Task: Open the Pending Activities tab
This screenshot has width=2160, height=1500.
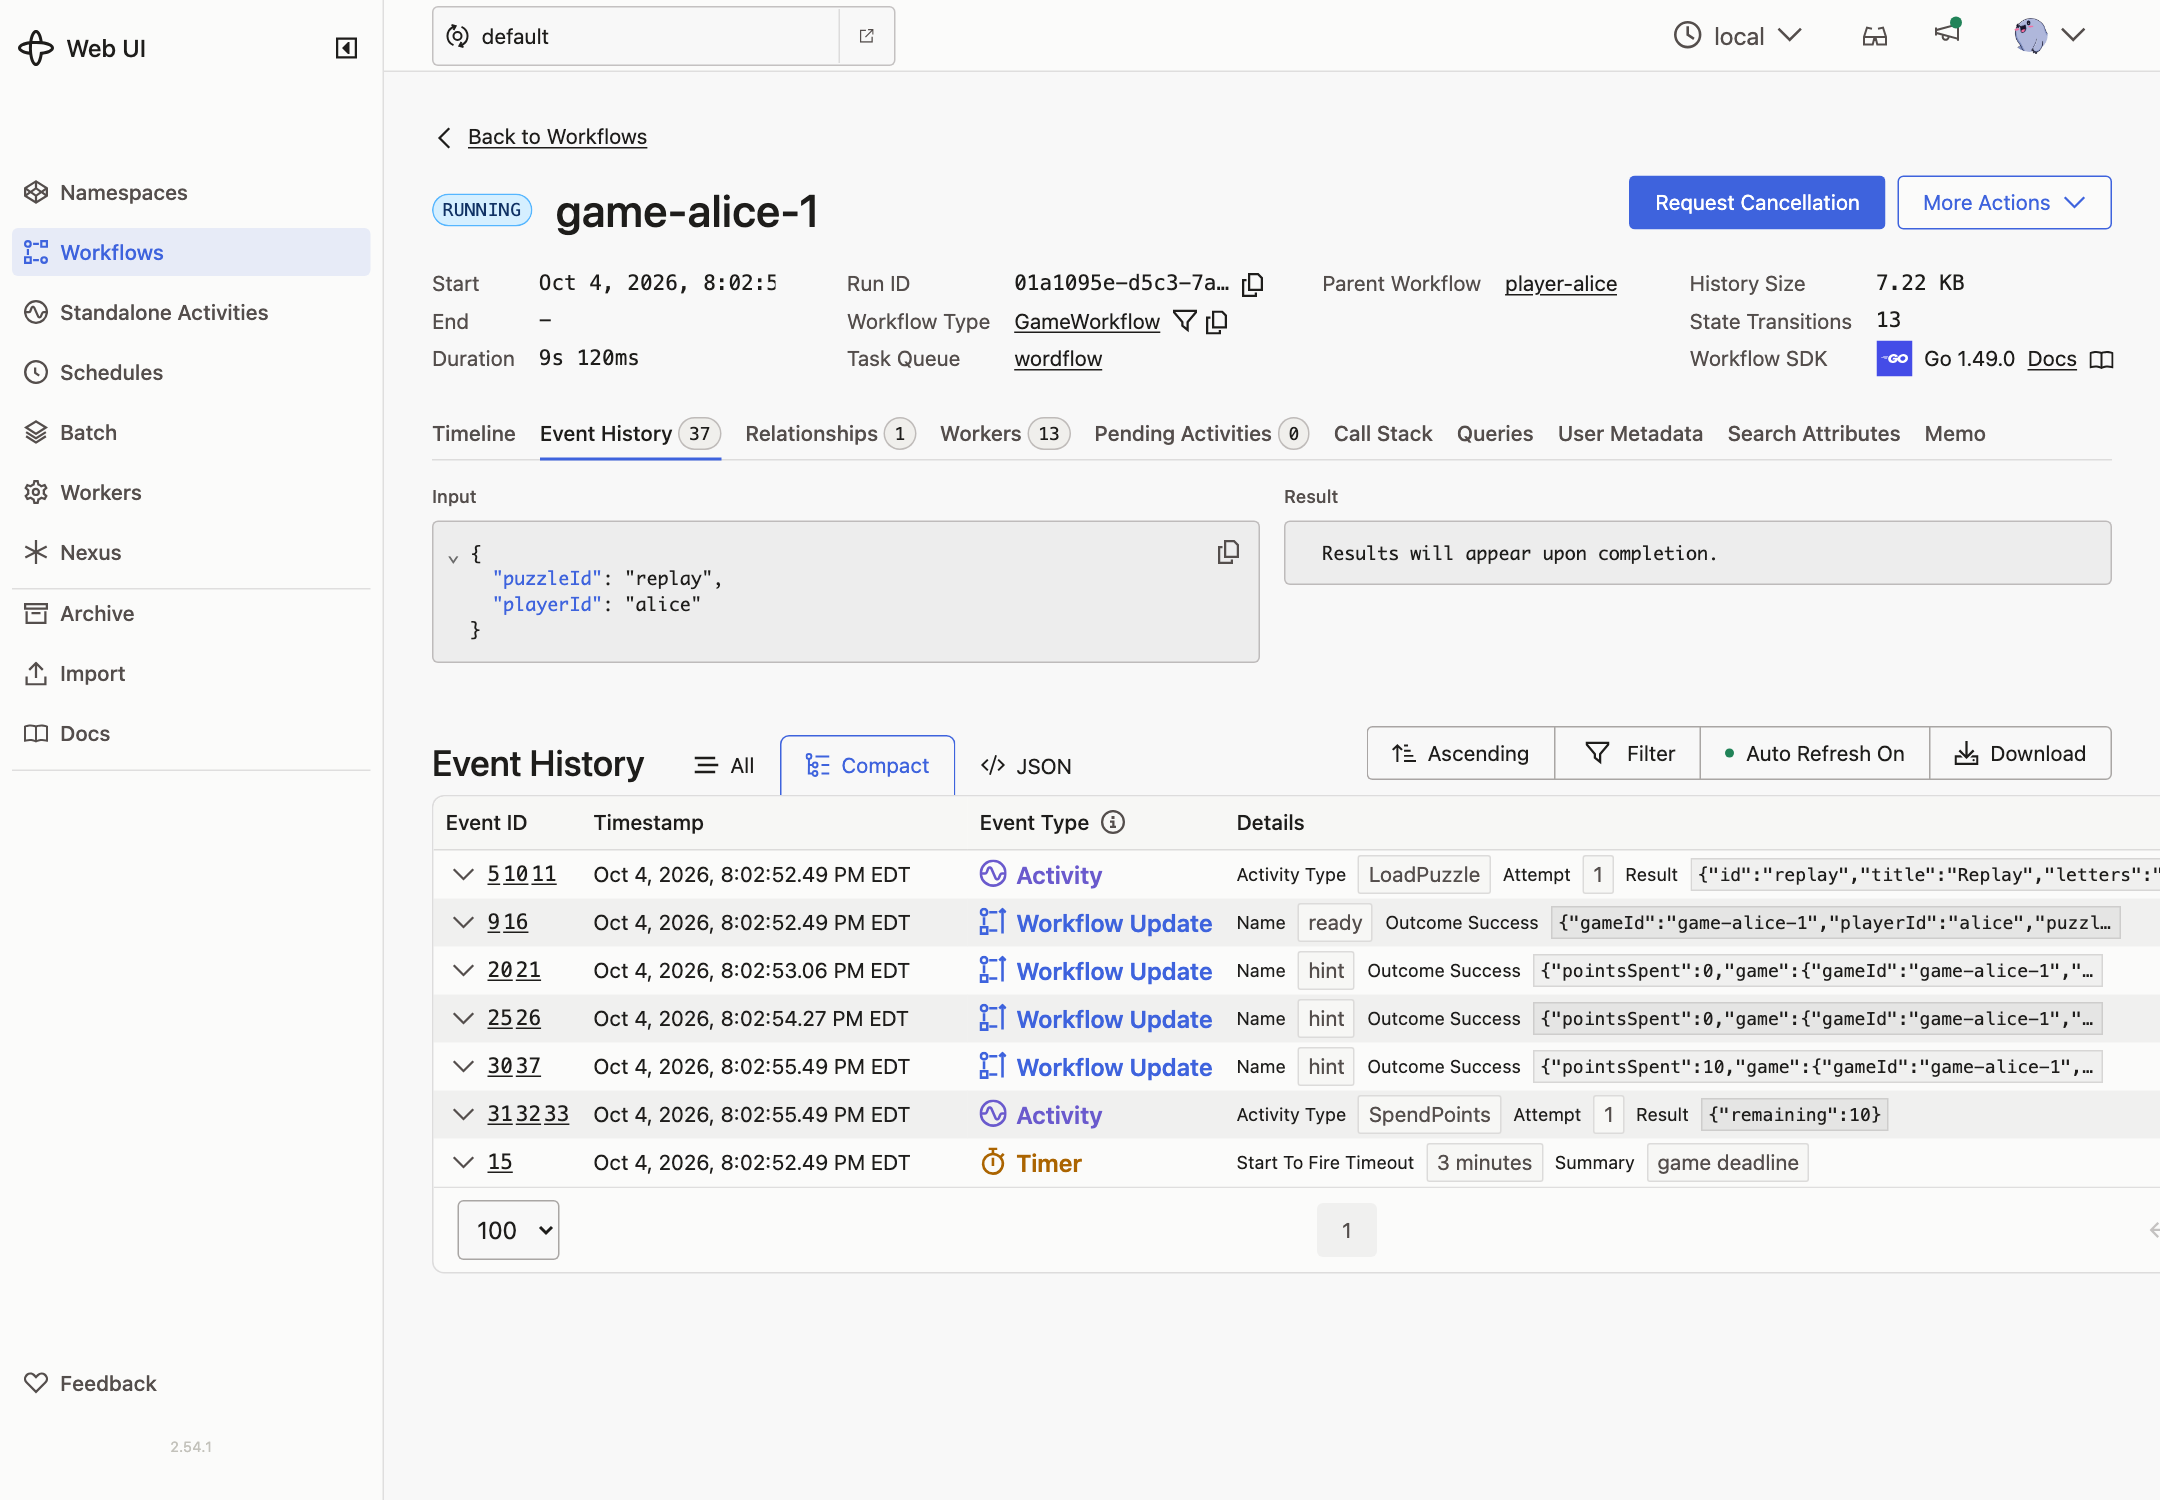Action: pyautogui.click(x=1201, y=433)
